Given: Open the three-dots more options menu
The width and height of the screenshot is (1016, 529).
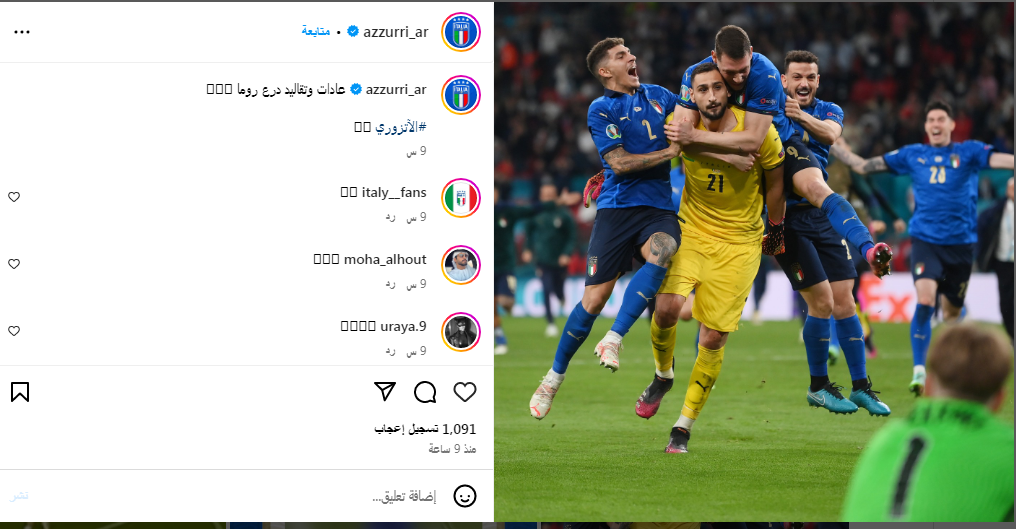Looking at the screenshot, I should click(22, 32).
